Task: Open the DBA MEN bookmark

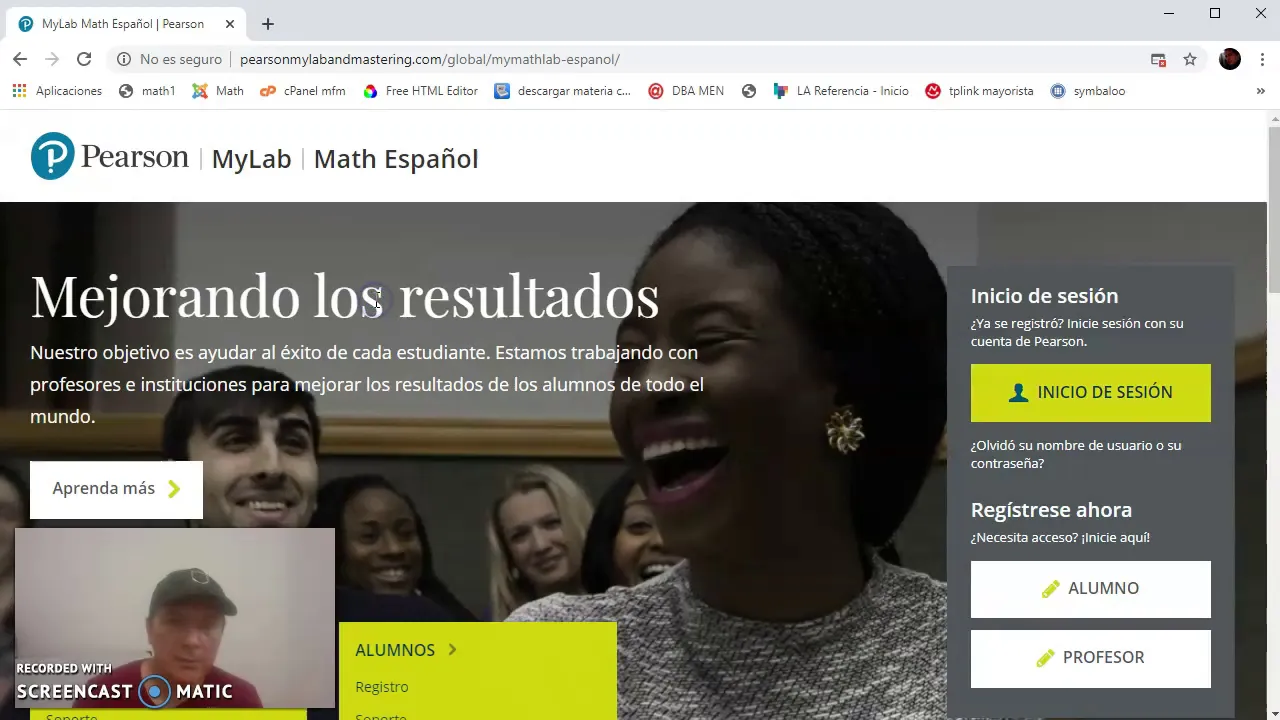Action: [686, 91]
